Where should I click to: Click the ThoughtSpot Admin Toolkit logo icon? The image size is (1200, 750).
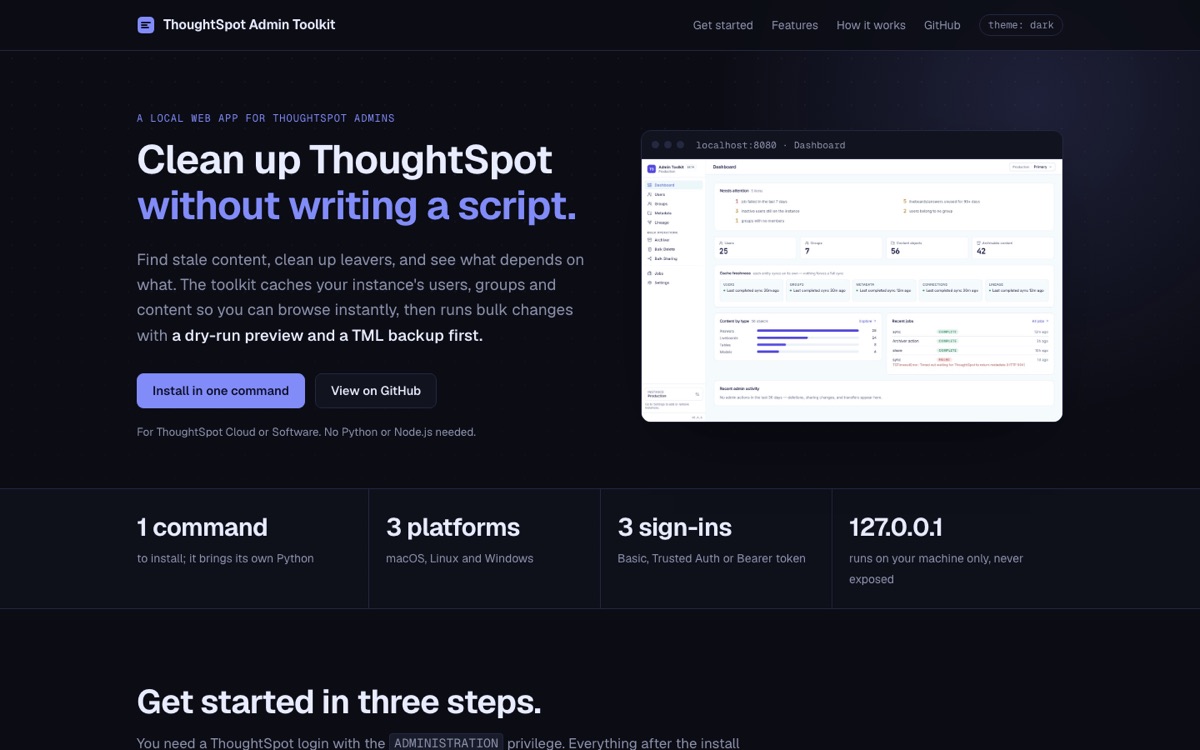pyautogui.click(x=146, y=25)
